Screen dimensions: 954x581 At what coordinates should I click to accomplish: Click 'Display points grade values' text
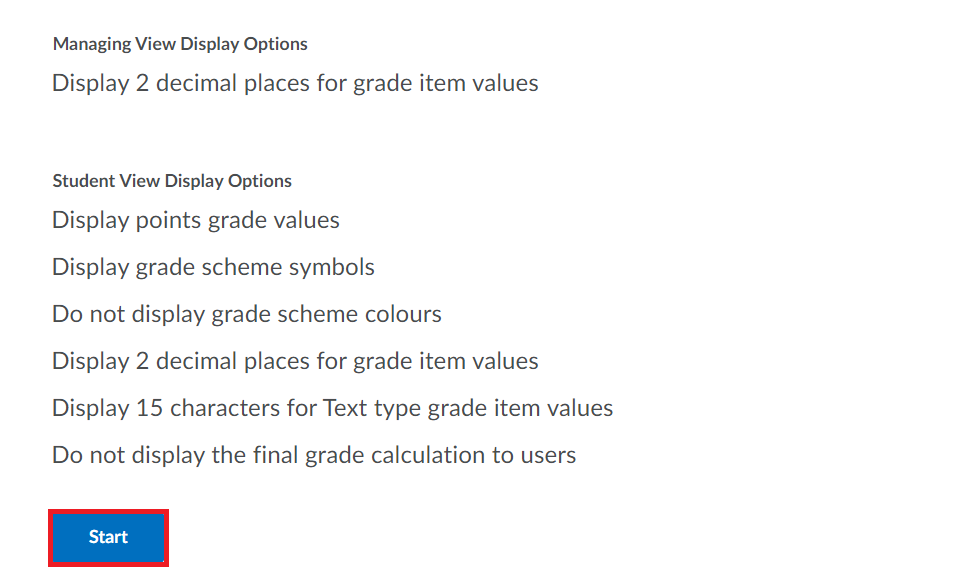pyautogui.click(x=196, y=220)
